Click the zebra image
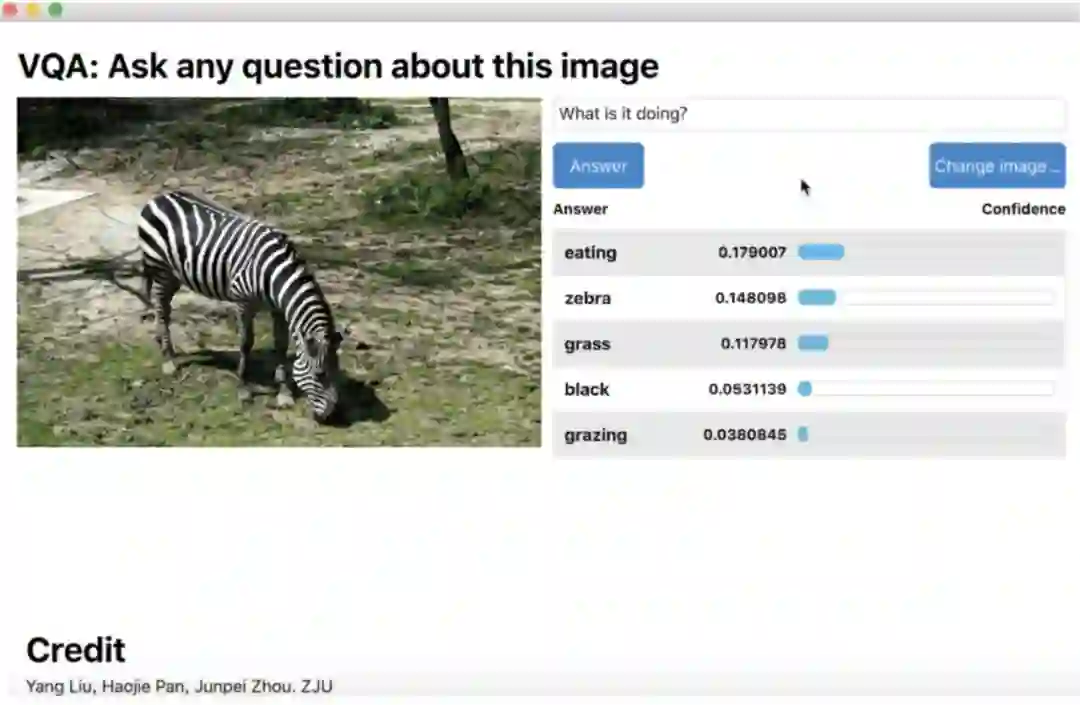The width and height of the screenshot is (1080, 705). point(279,272)
